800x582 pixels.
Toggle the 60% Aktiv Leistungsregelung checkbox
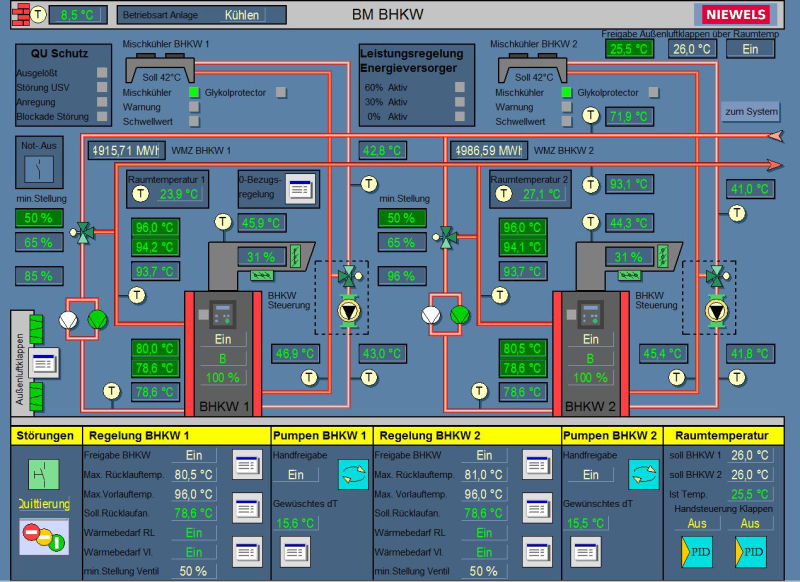[x=460, y=87]
